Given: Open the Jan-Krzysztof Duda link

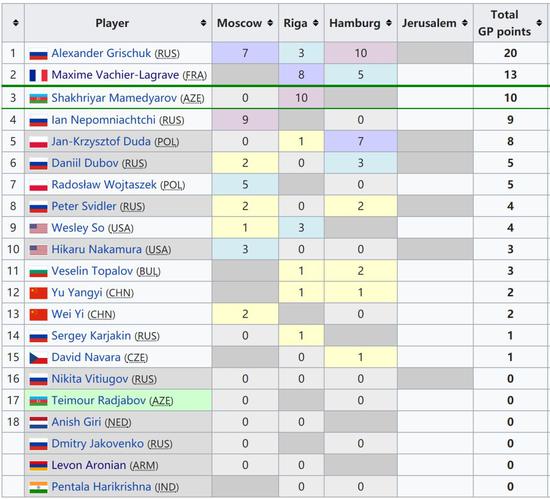Looking at the screenshot, I should pos(101,142).
